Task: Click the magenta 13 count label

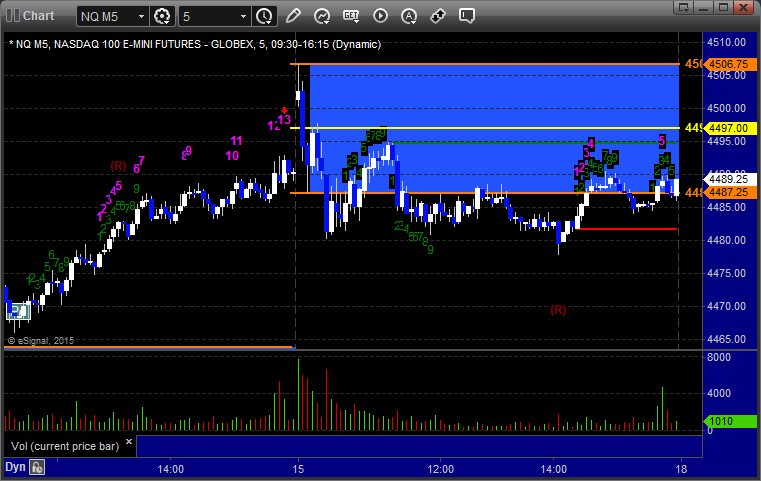Action: [x=284, y=119]
